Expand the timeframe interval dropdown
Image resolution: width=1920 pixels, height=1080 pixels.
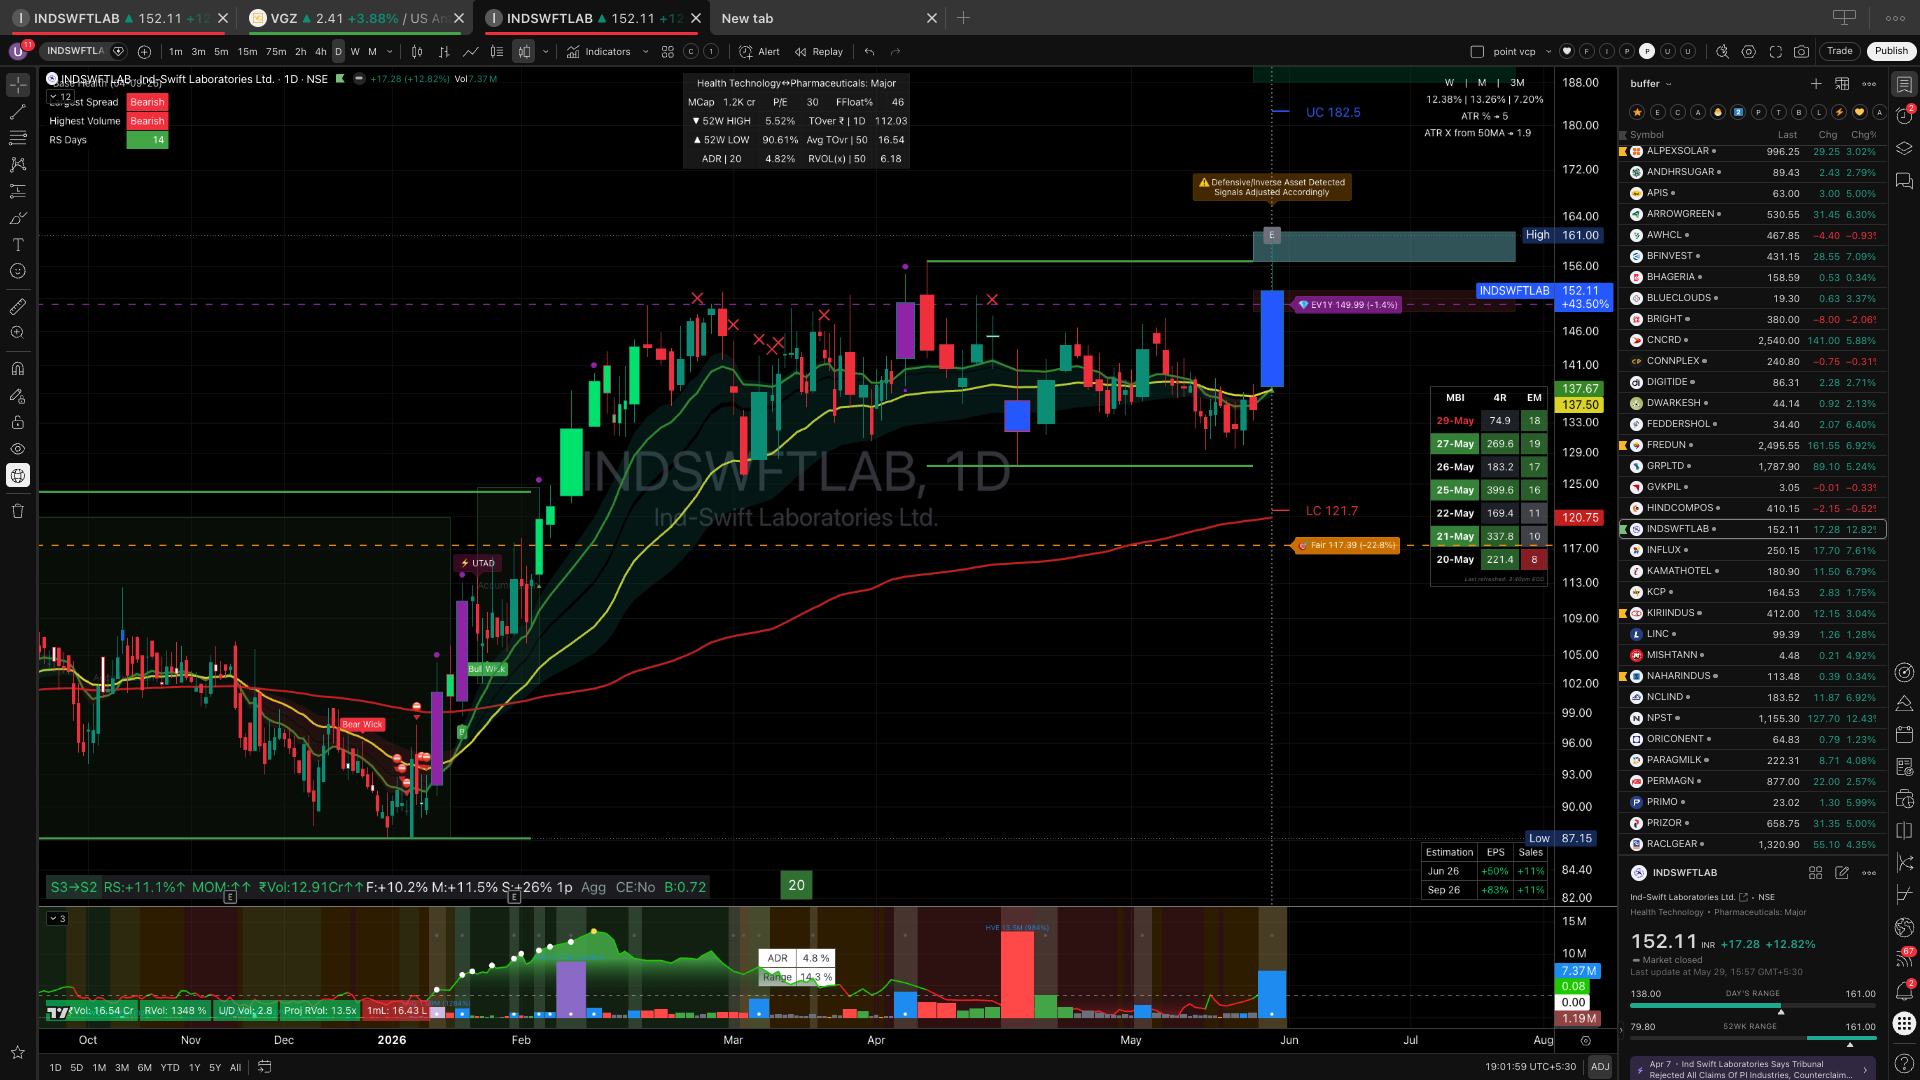click(390, 52)
